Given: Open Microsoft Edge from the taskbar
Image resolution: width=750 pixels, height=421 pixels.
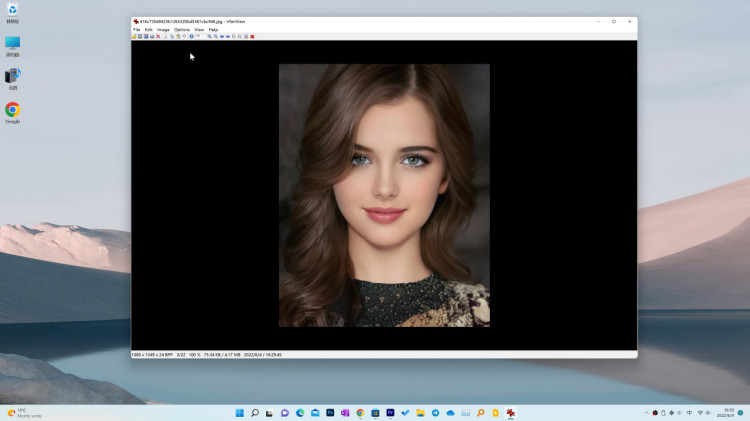Looking at the screenshot, I should 300,413.
